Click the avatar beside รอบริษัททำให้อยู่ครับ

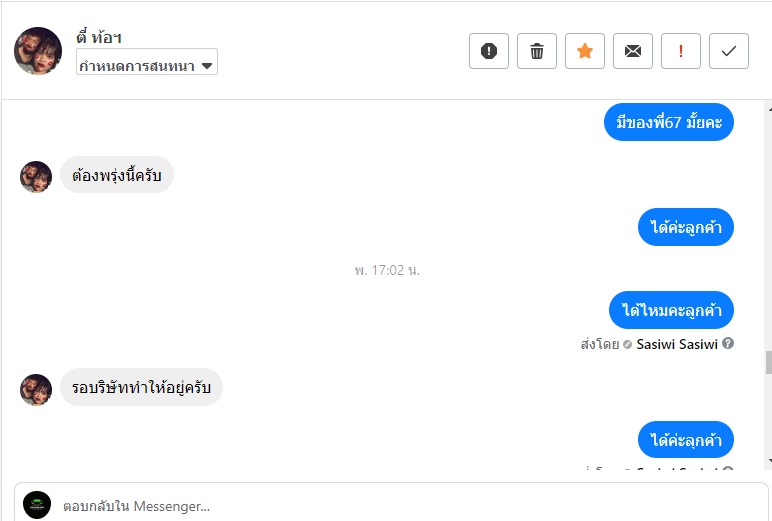click(x=36, y=389)
